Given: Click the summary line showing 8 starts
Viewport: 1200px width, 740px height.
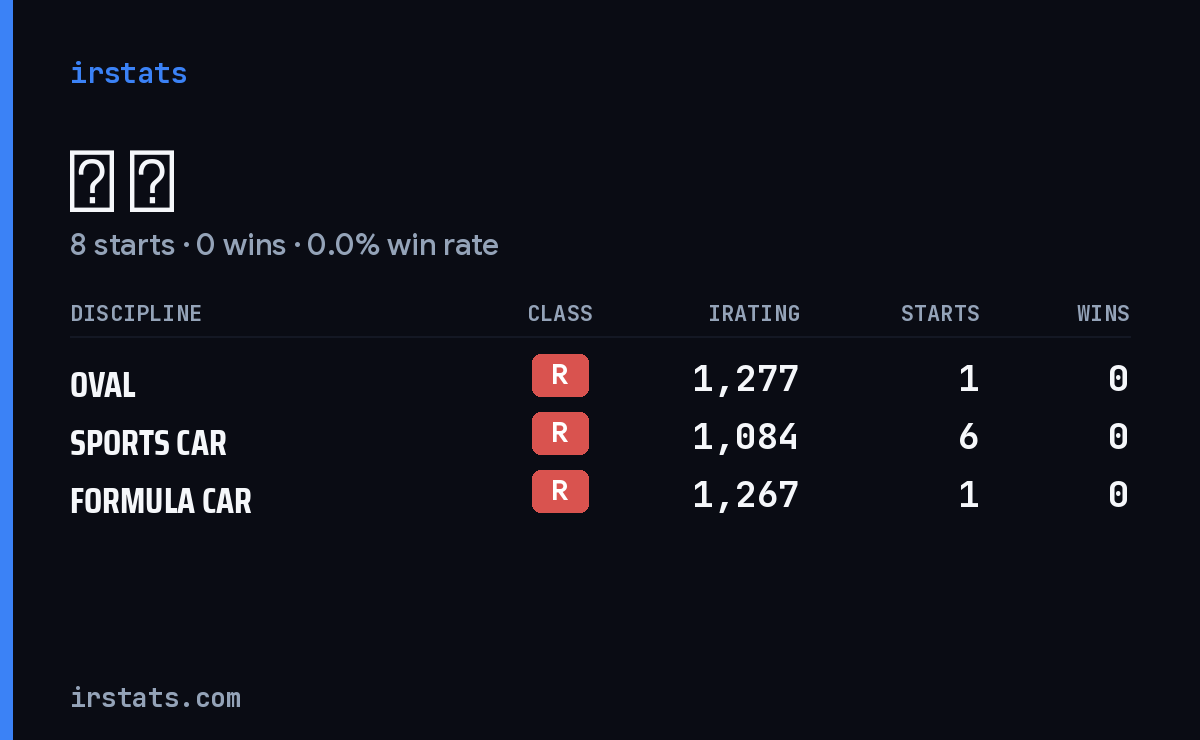Looking at the screenshot, I should (x=284, y=244).
